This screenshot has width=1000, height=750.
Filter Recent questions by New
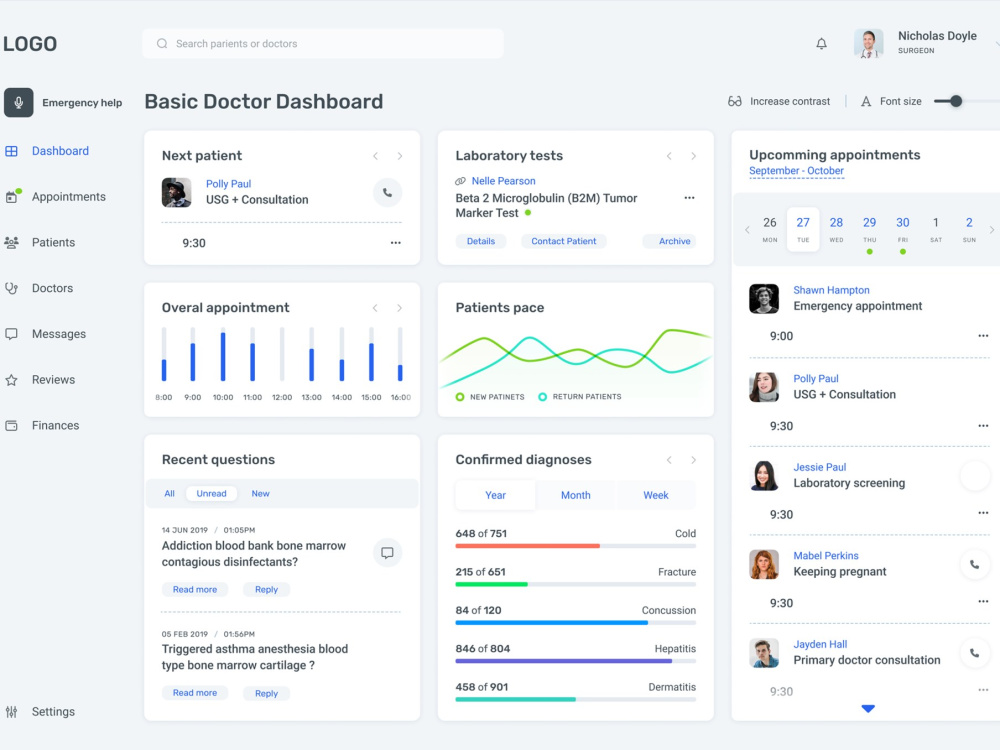(260, 494)
